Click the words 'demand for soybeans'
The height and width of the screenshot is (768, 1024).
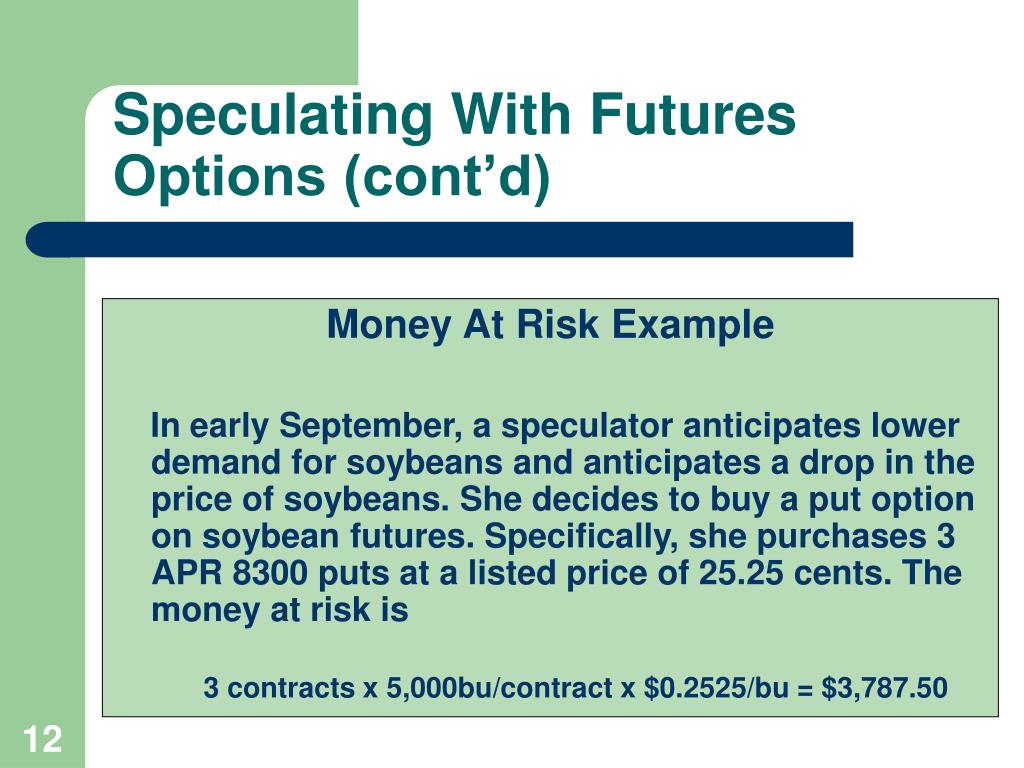click(327, 462)
